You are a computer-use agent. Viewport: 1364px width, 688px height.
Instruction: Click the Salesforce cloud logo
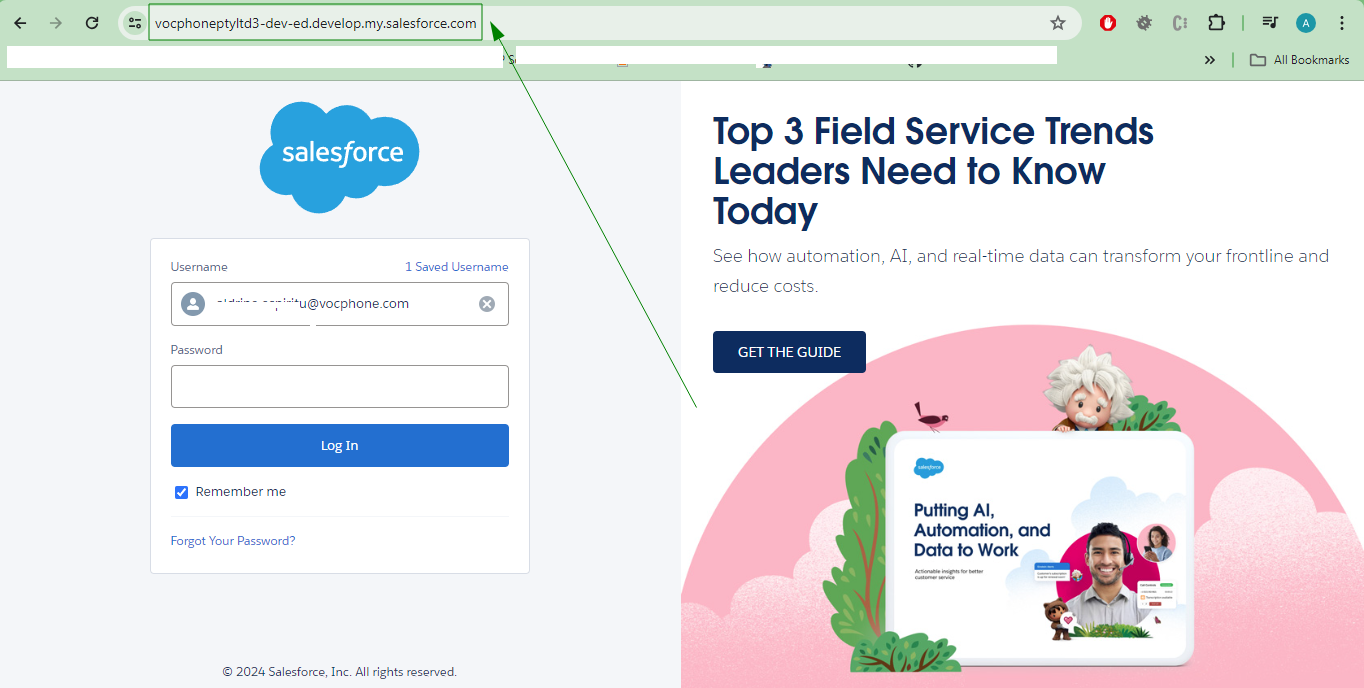[x=339, y=156]
